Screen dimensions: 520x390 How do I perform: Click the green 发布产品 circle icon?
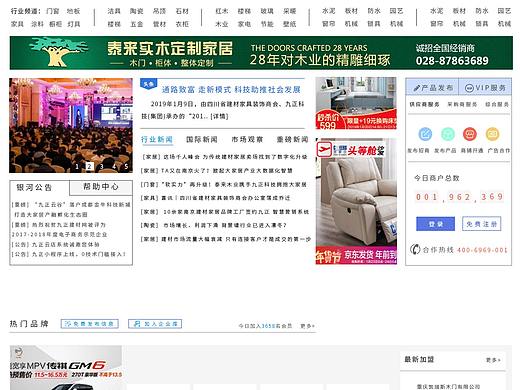coord(448,134)
